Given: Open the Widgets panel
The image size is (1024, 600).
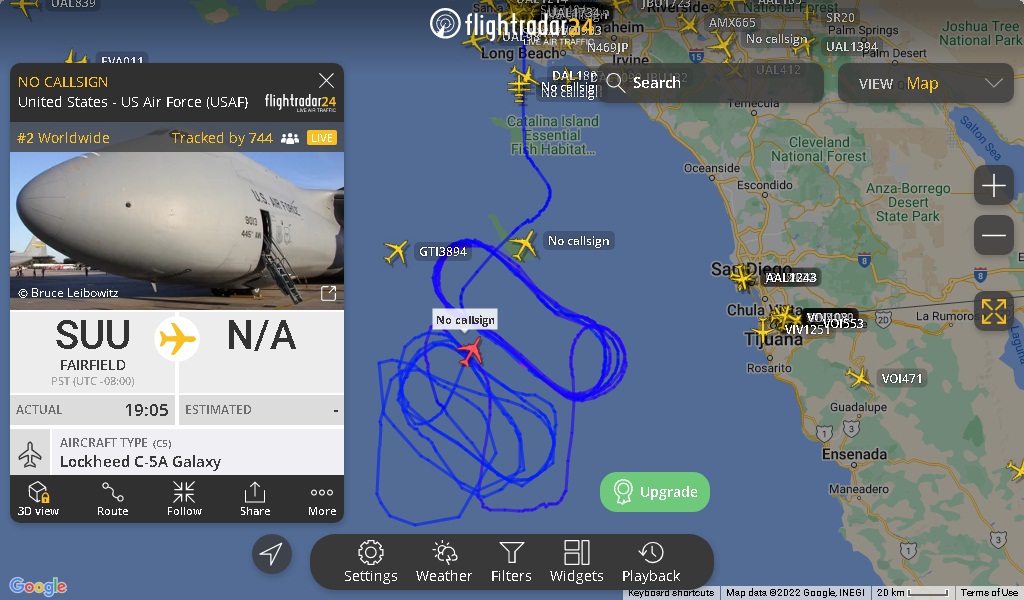Looking at the screenshot, I should point(577,561).
